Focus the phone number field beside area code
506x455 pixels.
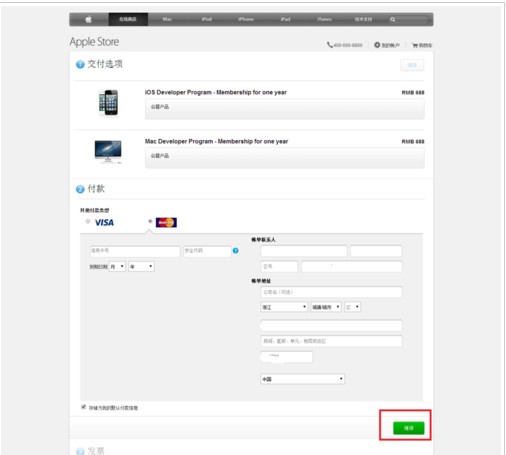pyautogui.click(x=352, y=267)
